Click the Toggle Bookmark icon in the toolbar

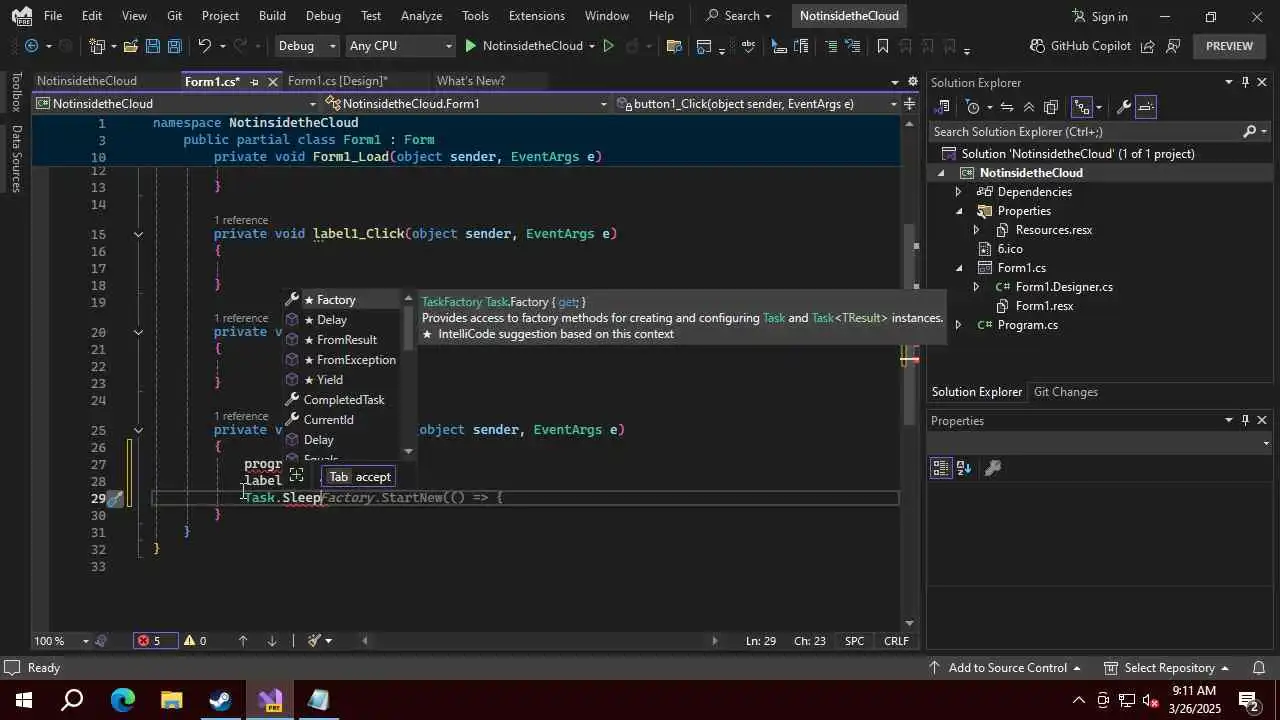882,46
